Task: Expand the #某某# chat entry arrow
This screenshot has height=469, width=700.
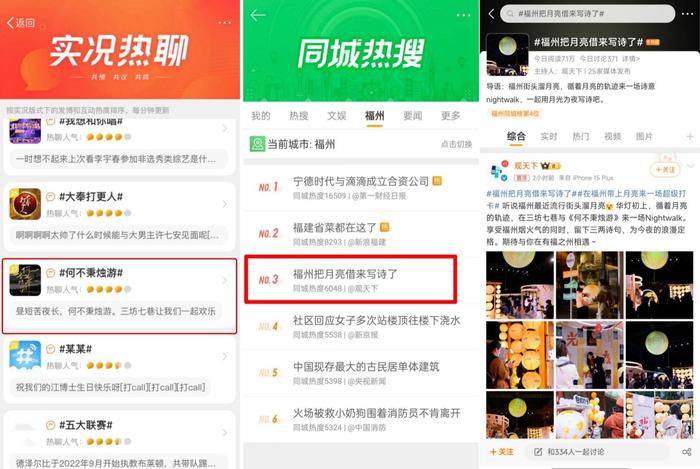Action: [x=225, y=356]
